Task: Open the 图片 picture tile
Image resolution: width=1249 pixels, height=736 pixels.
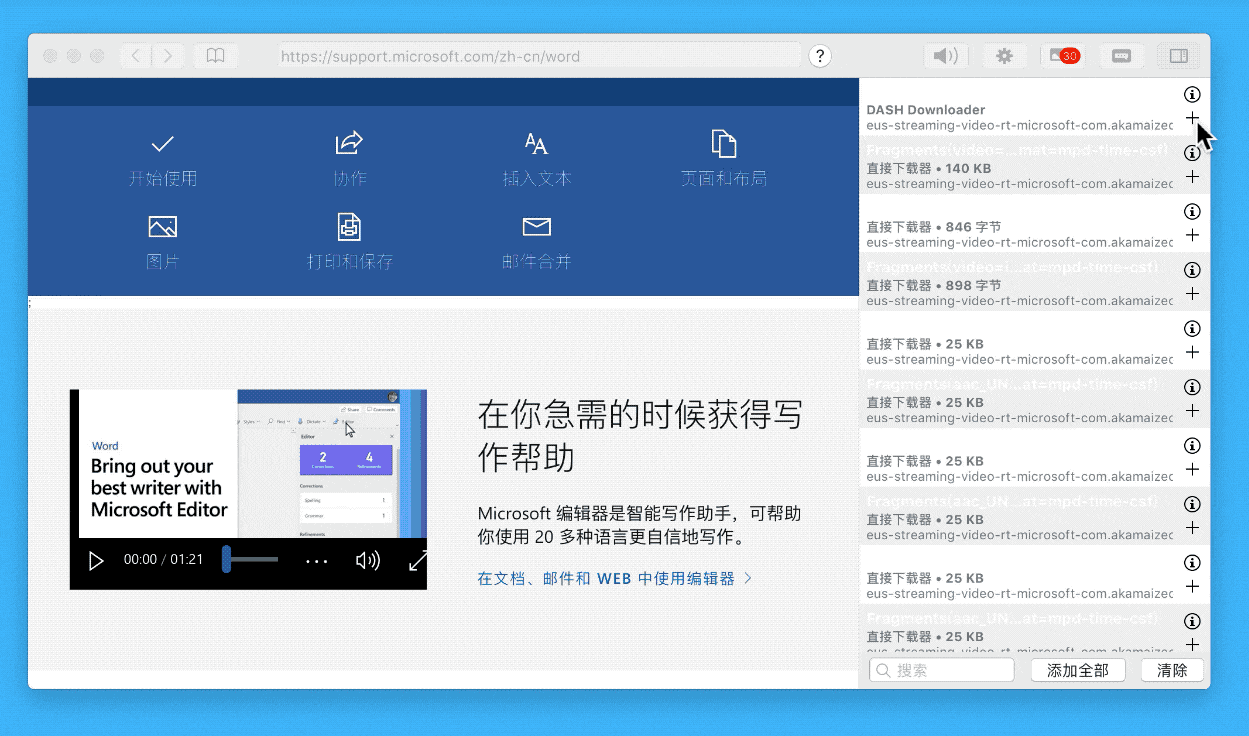Action: [x=163, y=243]
